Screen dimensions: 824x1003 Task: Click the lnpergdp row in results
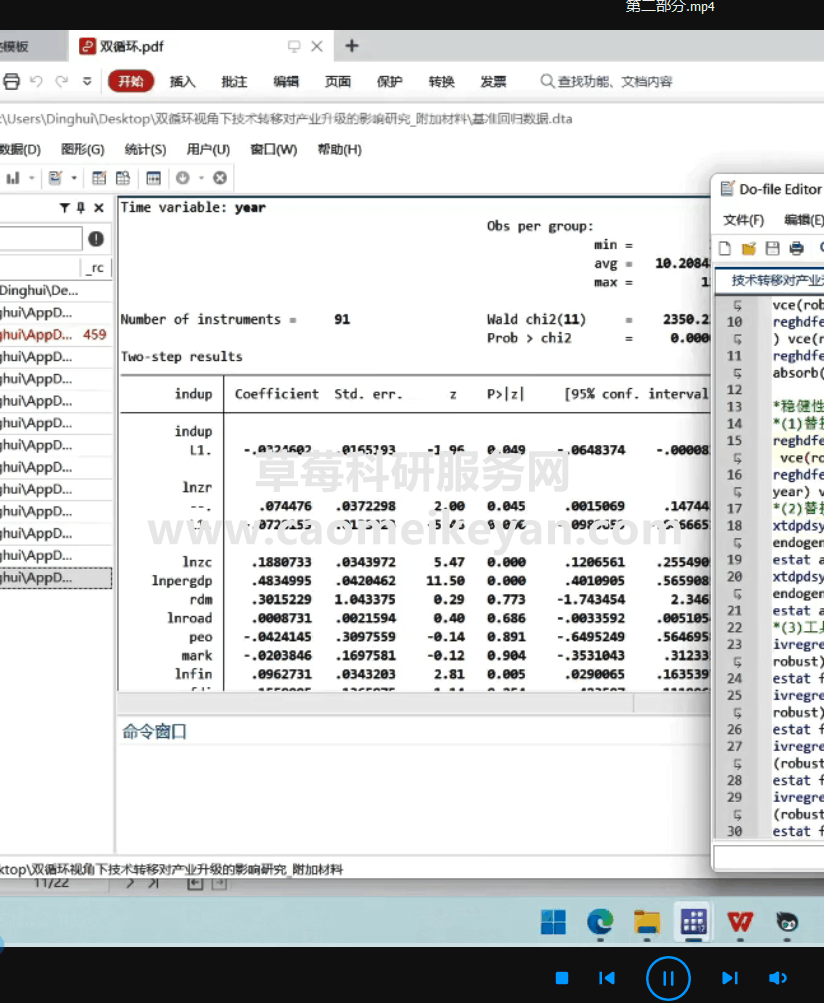click(415, 581)
